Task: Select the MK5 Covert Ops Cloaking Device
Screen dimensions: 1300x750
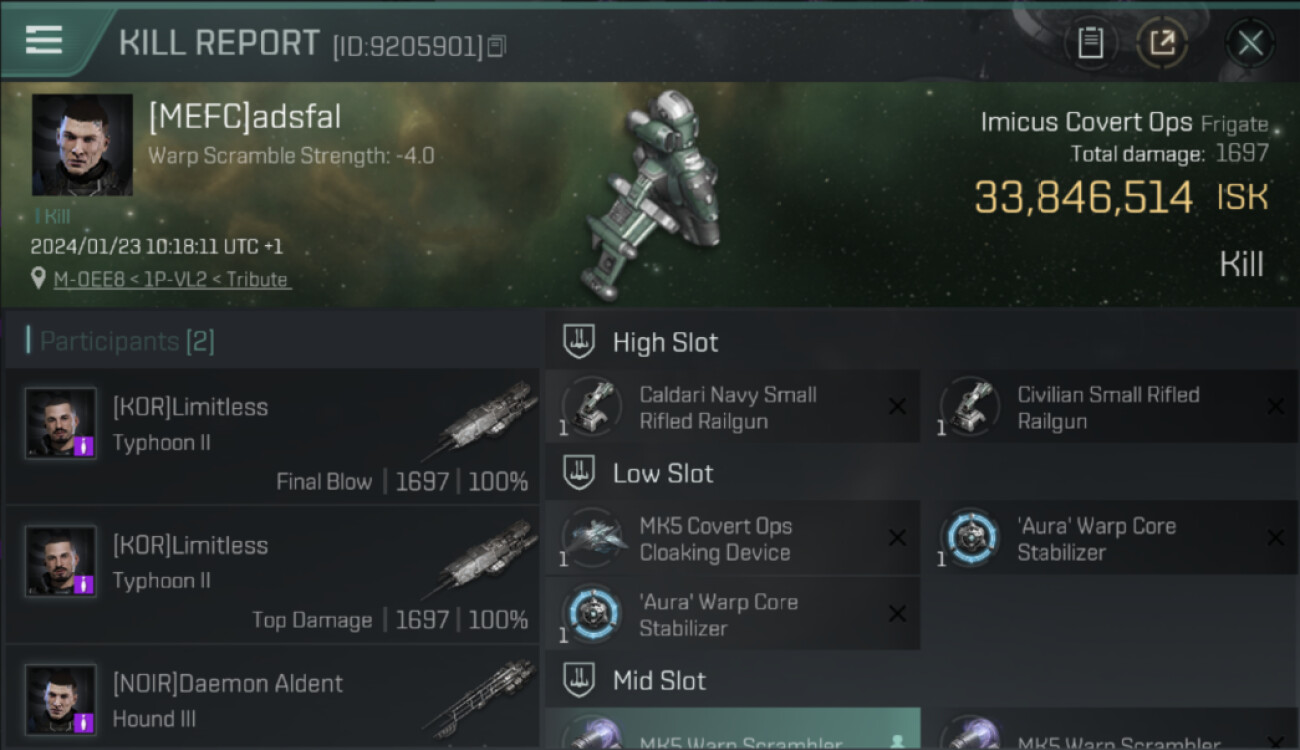Action: click(x=733, y=539)
